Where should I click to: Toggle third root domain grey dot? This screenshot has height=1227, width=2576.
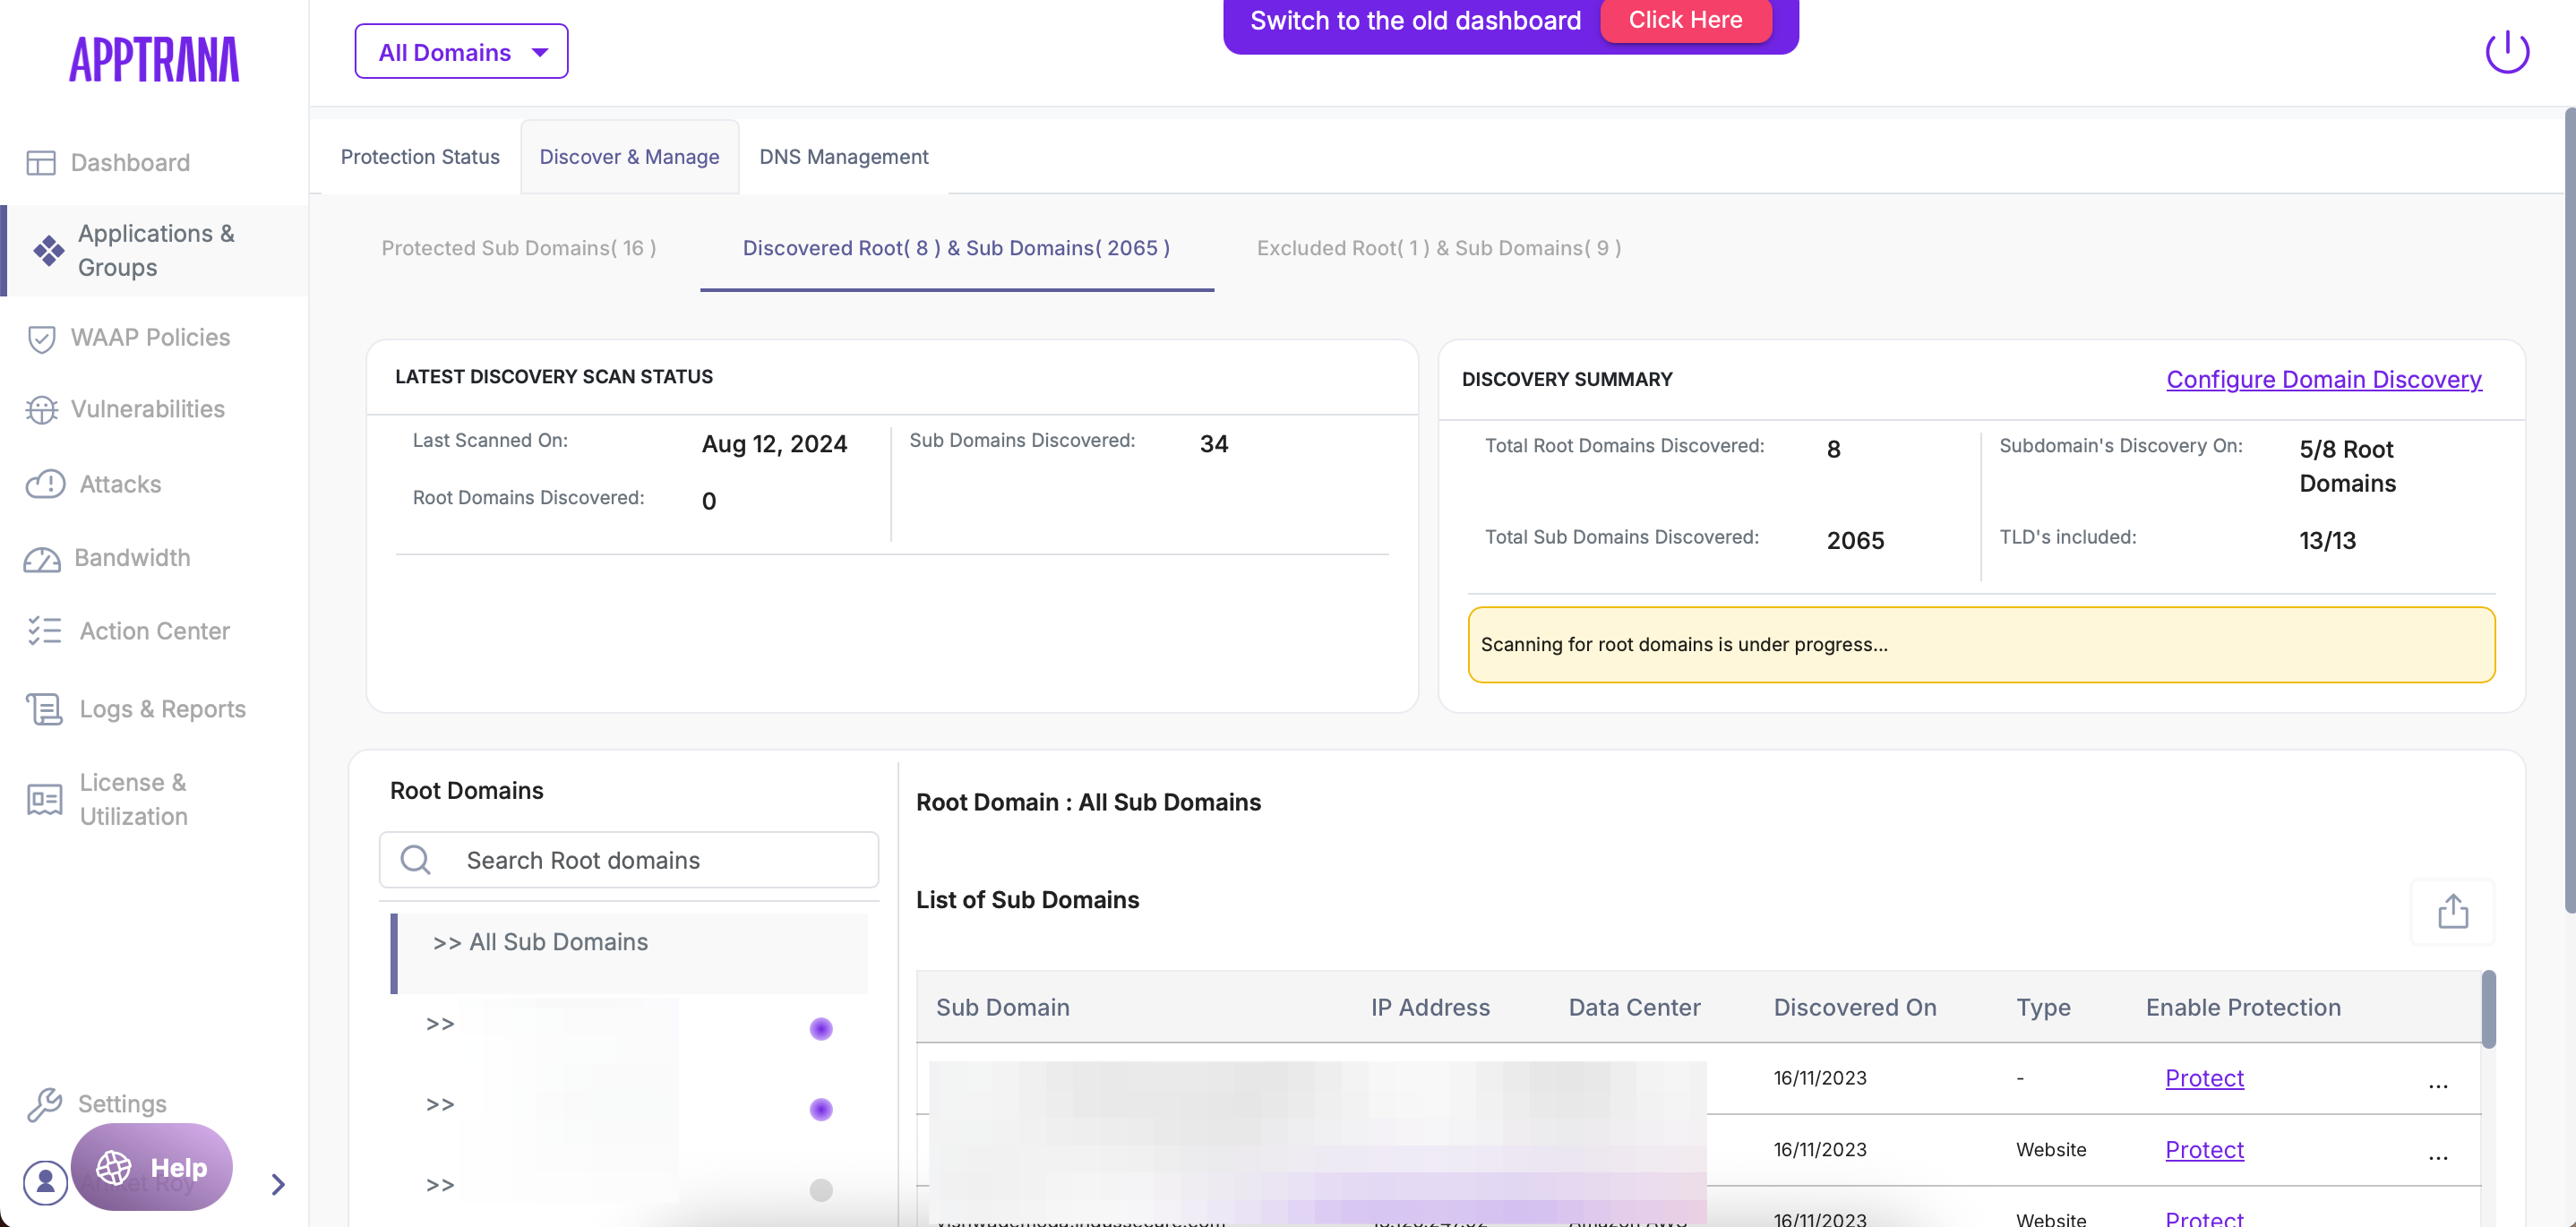821,1189
